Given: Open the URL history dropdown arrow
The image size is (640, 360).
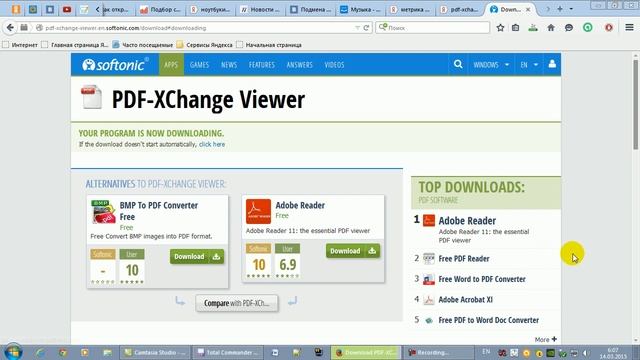Looking at the screenshot, I should click(x=357, y=28).
